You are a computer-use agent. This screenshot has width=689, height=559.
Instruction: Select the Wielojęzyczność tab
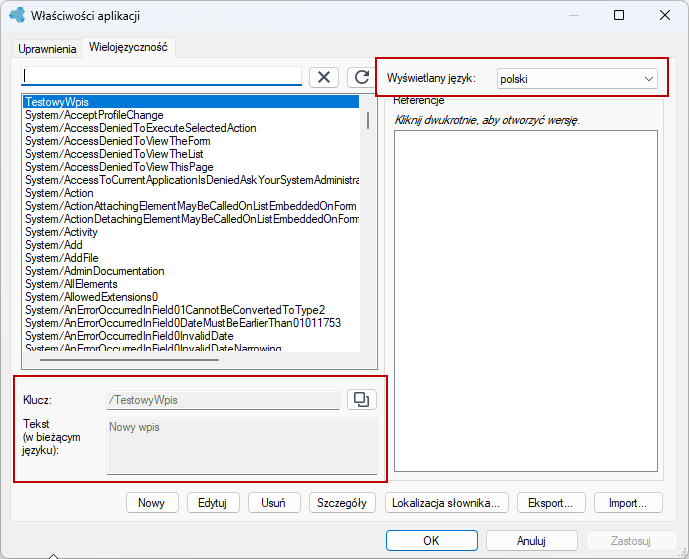pos(128,47)
